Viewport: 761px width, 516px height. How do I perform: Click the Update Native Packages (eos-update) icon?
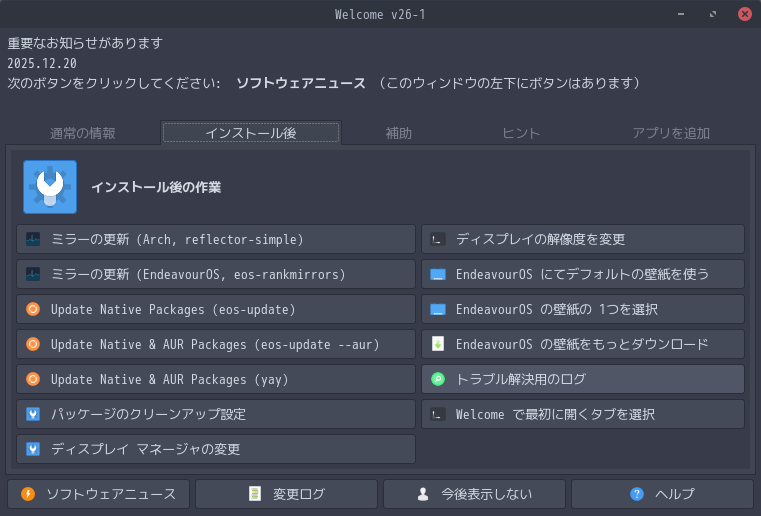(33, 310)
